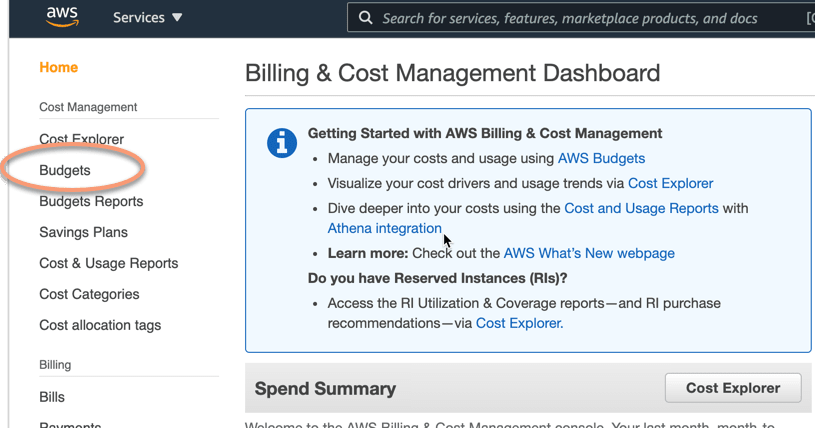This screenshot has width=815, height=428.
Task: Click the Cost Management section heading
Action: tap(88, 107)
